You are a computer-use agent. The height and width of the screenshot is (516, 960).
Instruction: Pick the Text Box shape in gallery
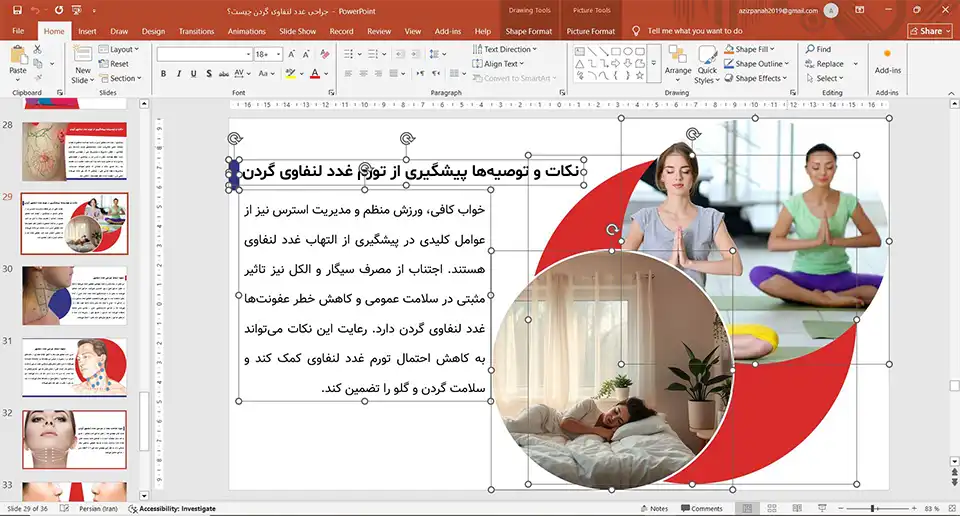point(579,51)
